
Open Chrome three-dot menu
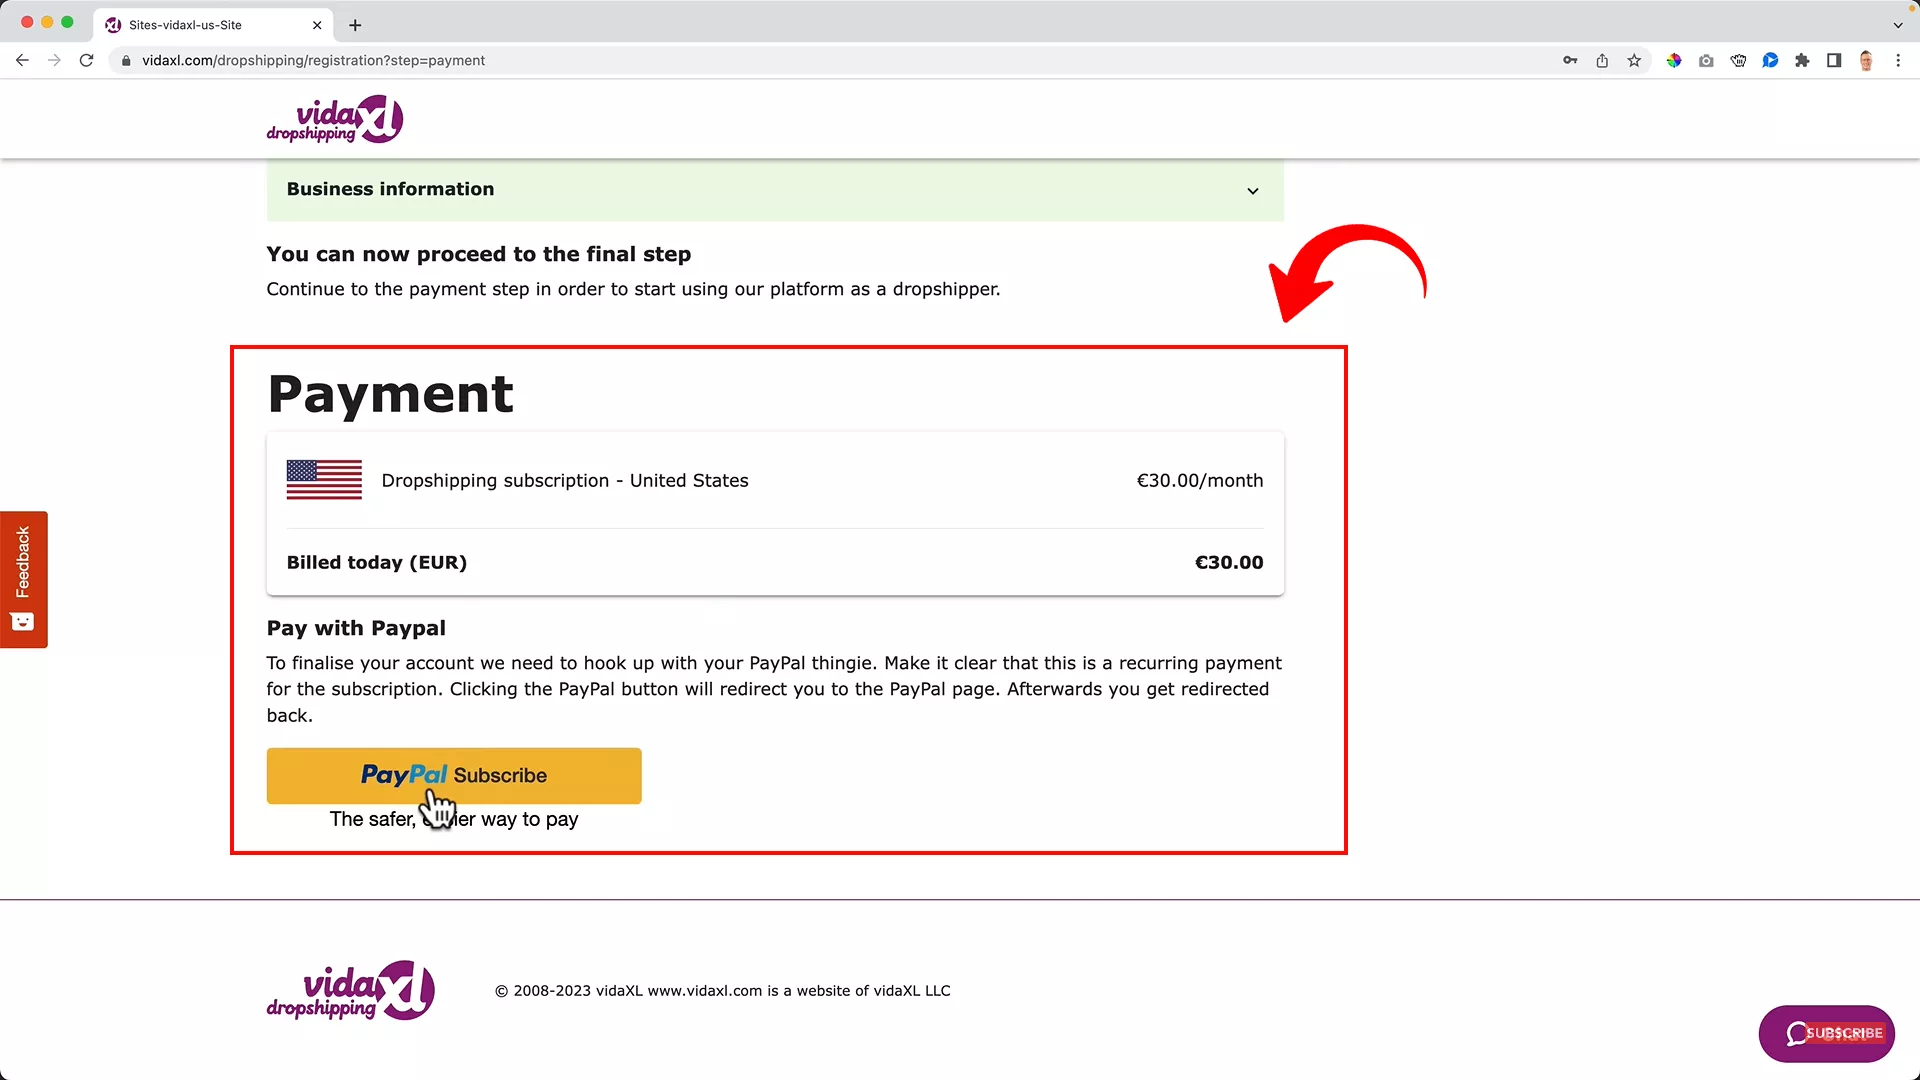click(1898, 60)
